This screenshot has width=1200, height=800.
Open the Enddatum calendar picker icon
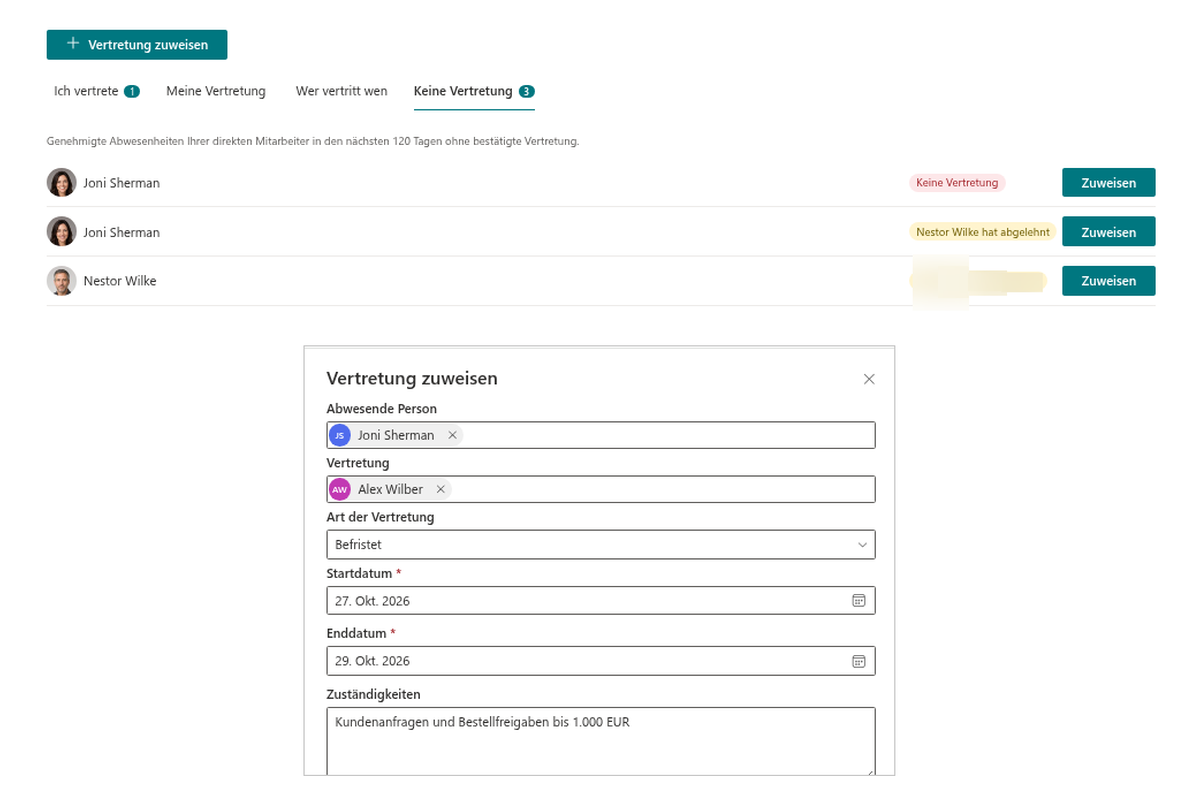coord(858,661)
